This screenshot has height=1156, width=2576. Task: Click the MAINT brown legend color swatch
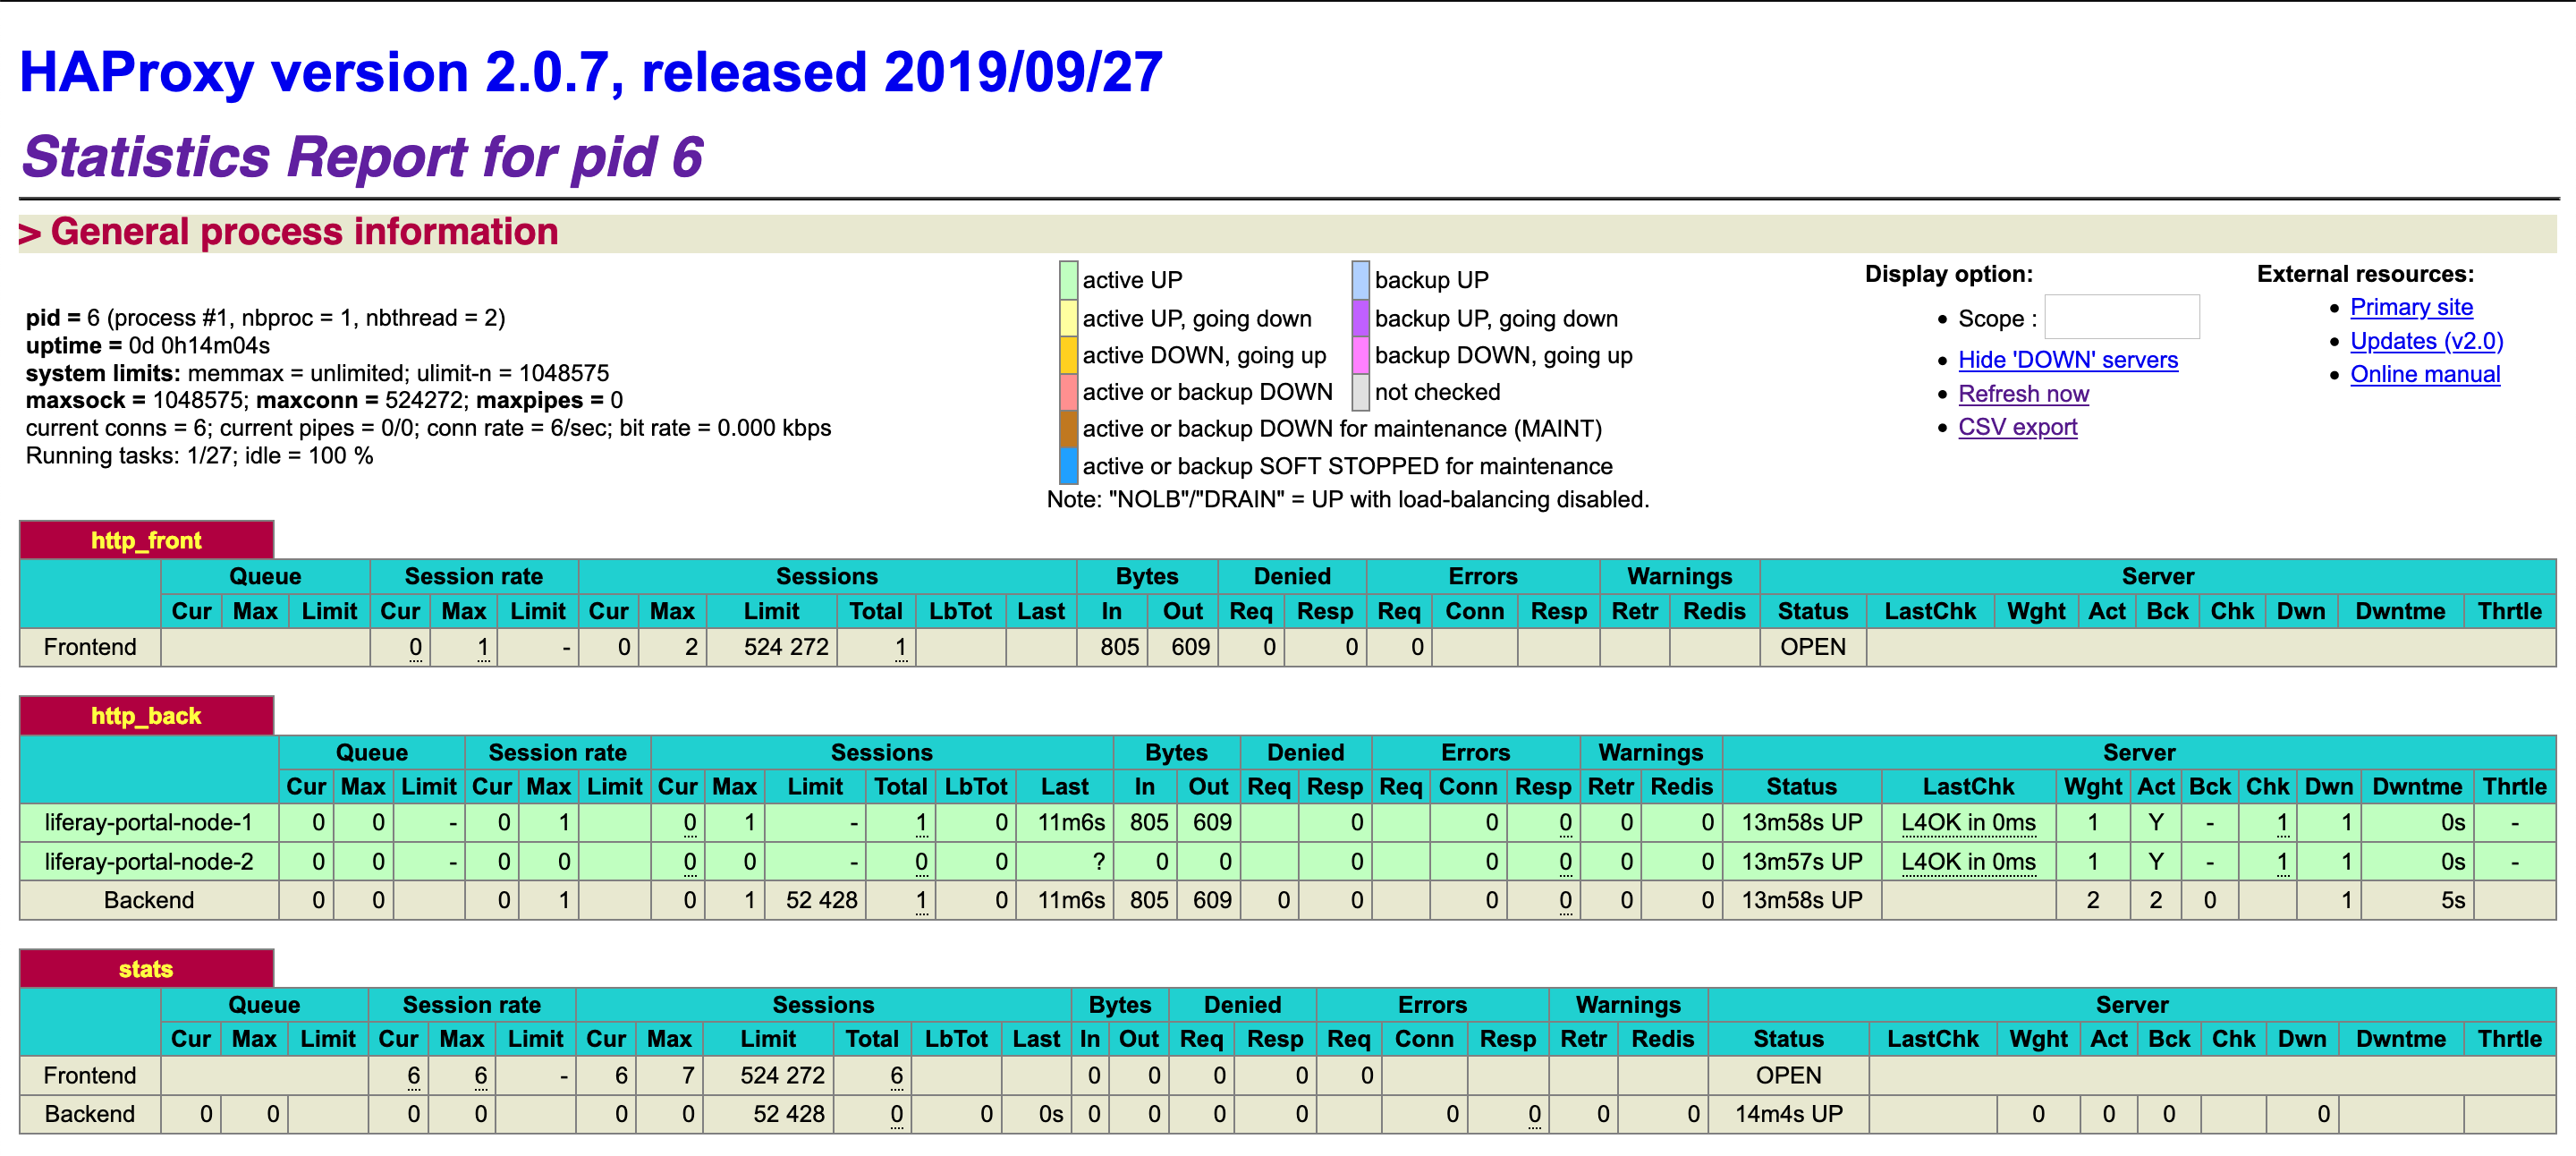pos(1068,429)
